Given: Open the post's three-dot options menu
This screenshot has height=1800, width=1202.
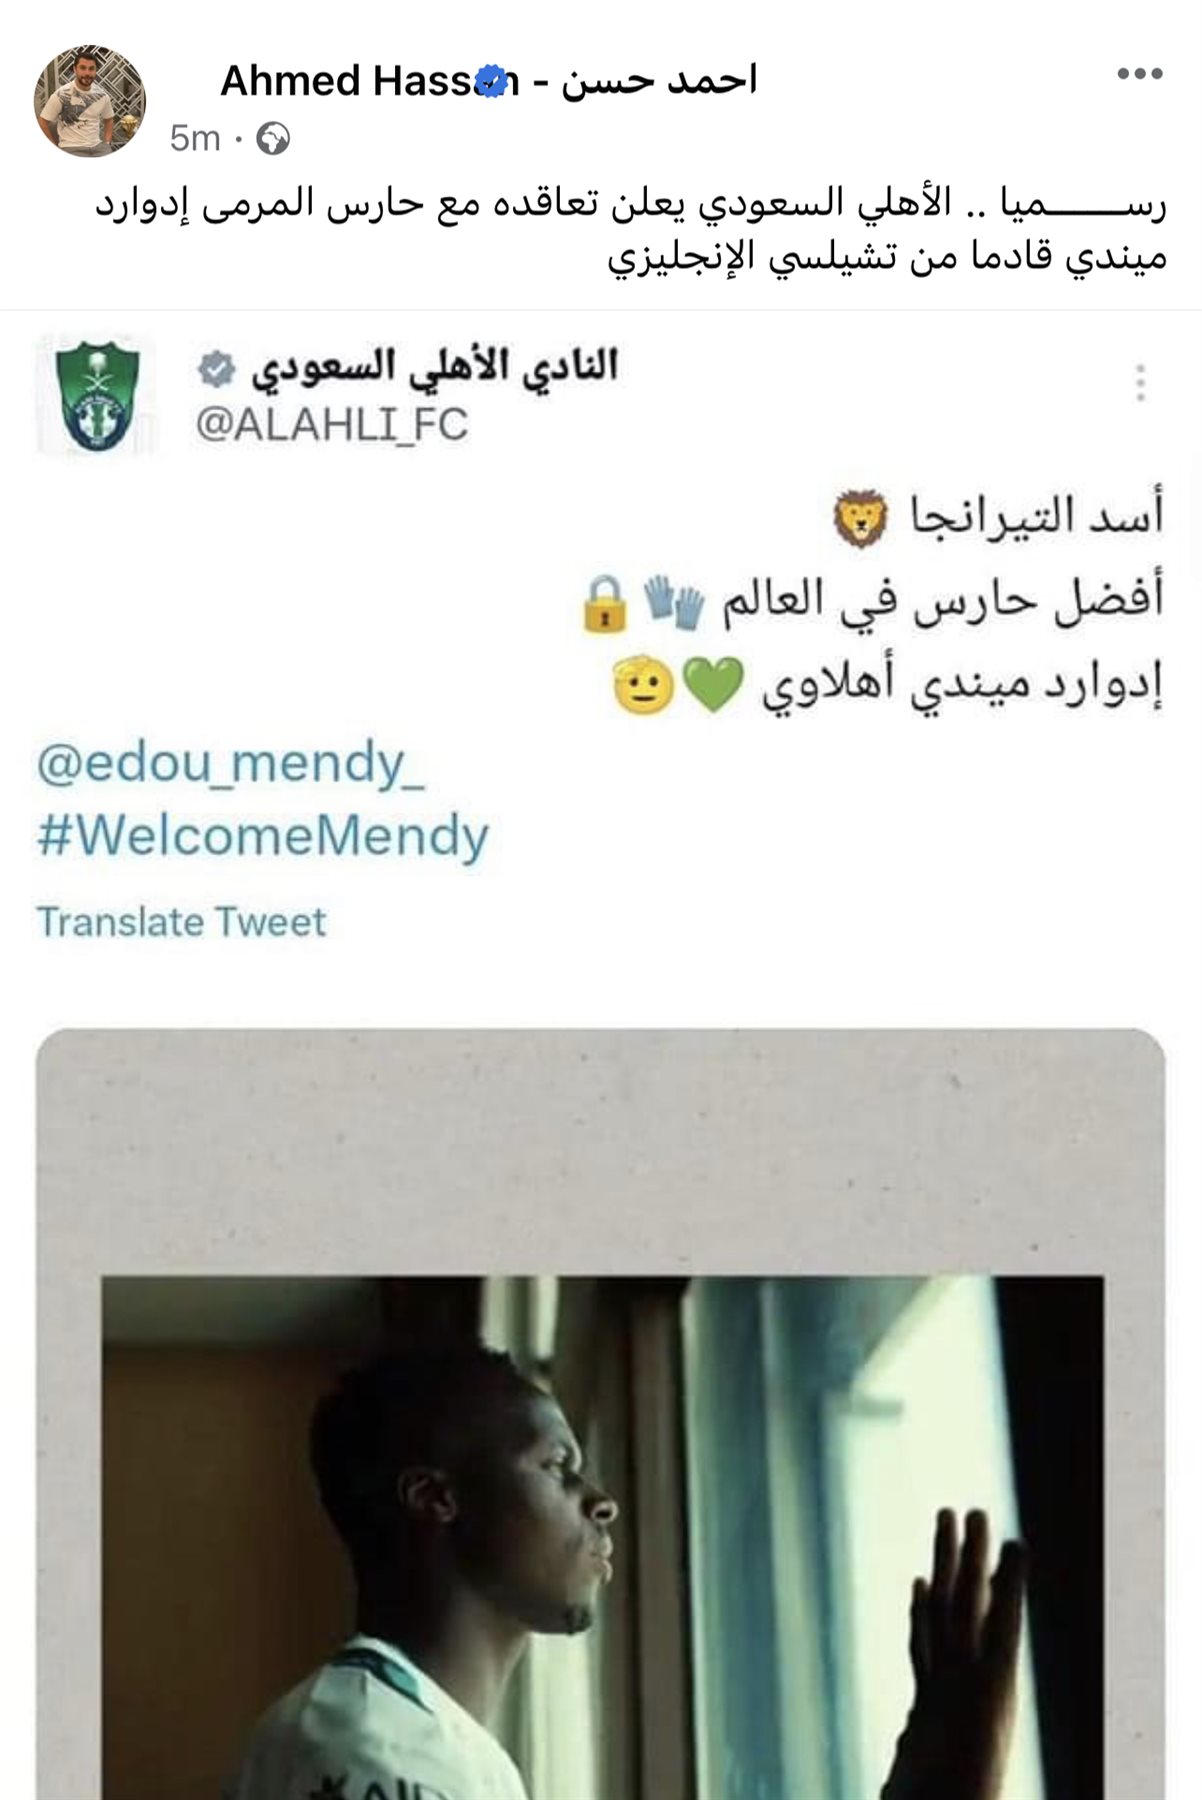Looking at the screenshot, I should click(1140, 73).
